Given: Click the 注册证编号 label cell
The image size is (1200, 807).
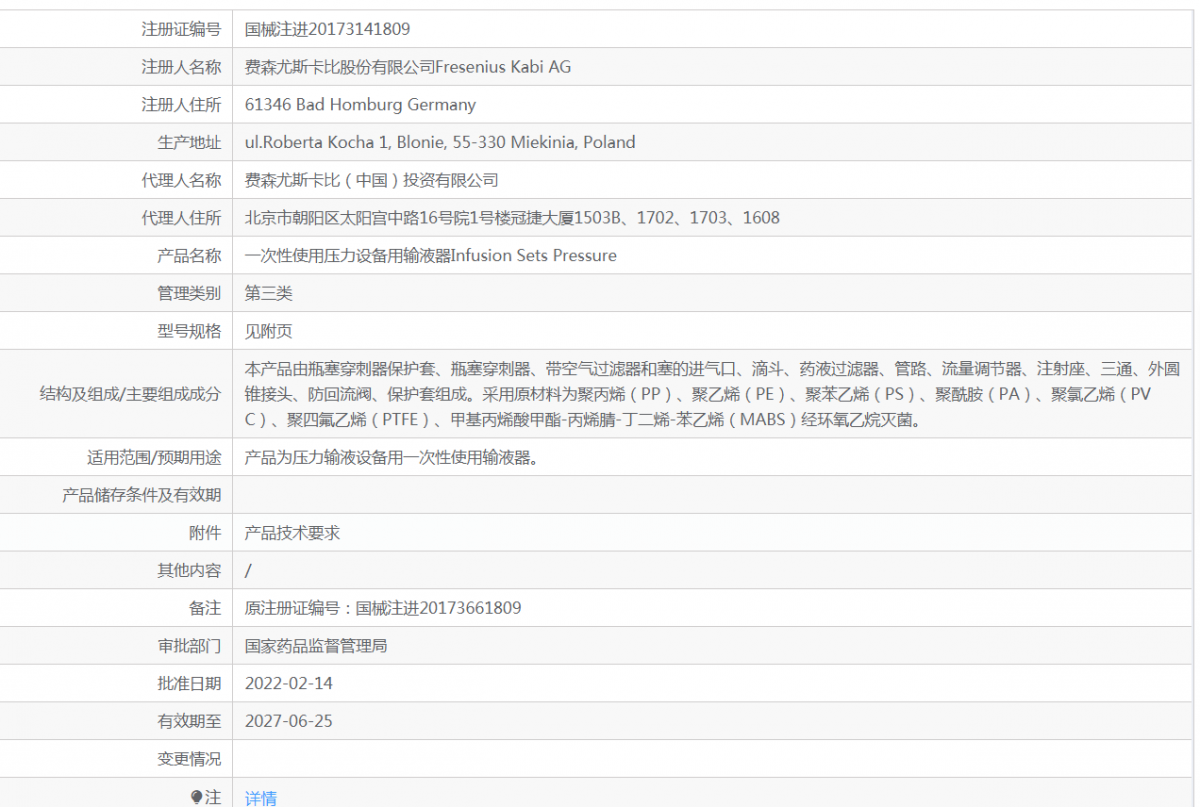Looking at the screenshot, I should point(181,29).
